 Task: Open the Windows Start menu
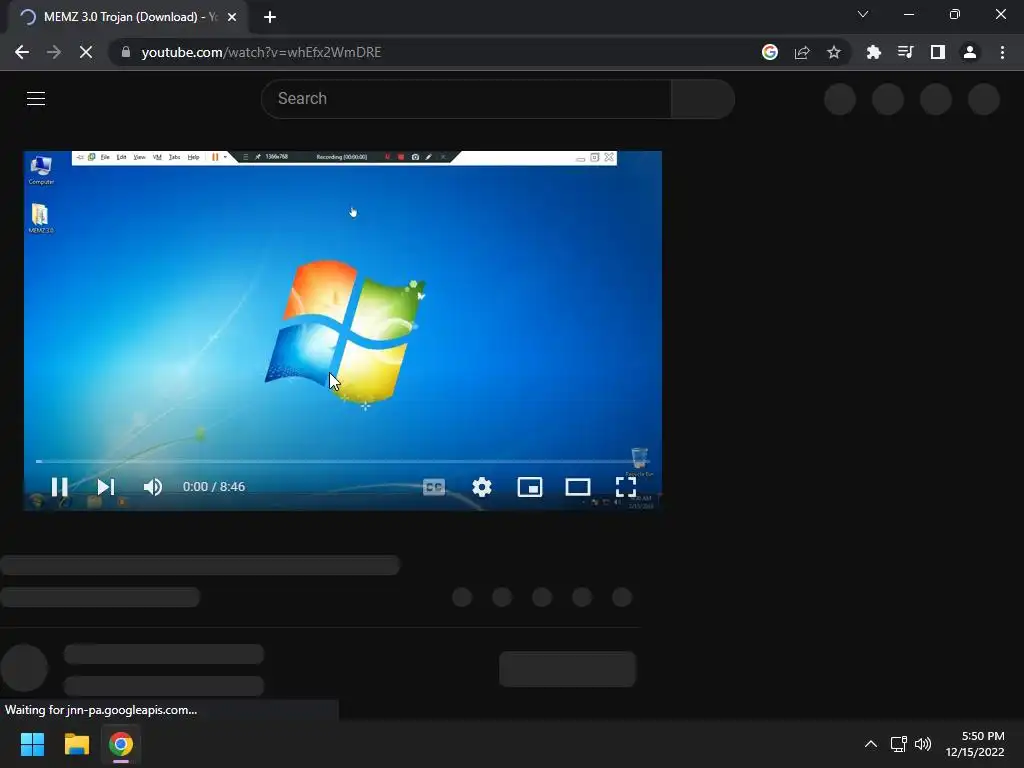click(32, 744)
